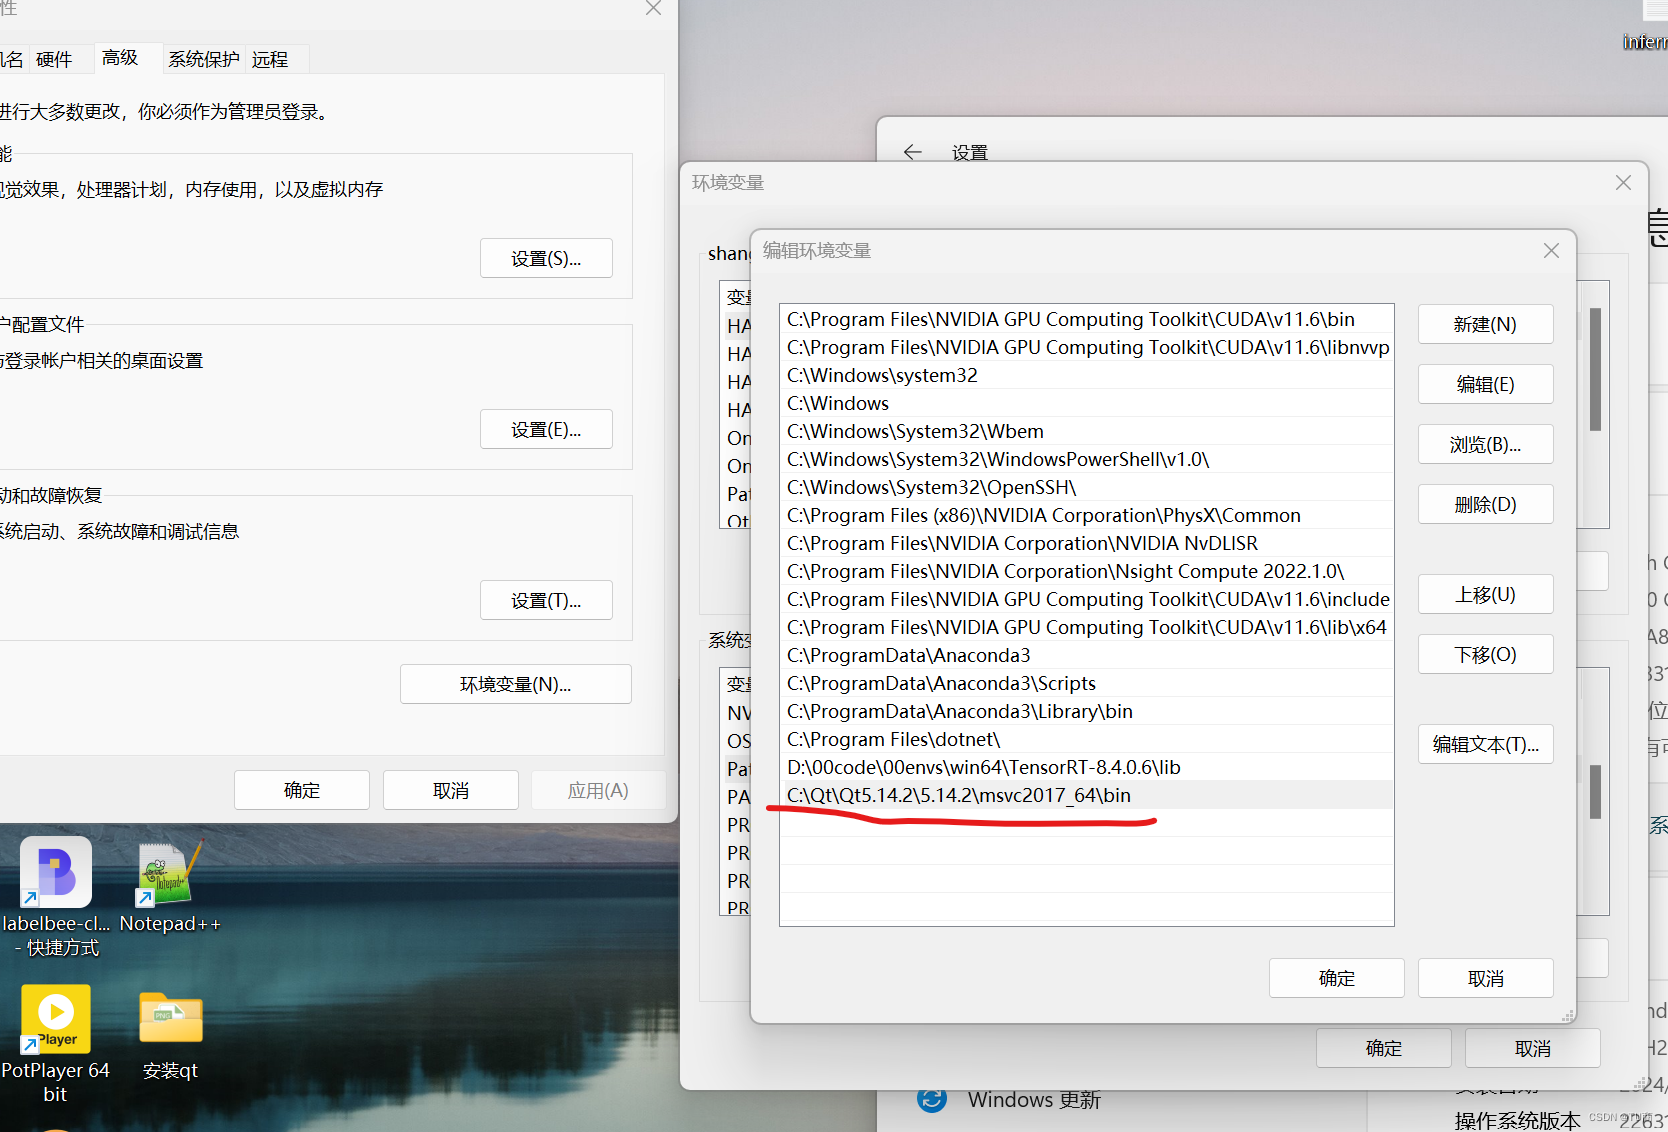1668x1132 pixels.
Task: Open the browse dialog via 浏览(B)
Action: pyautogui.click(x=1485, y=444)
